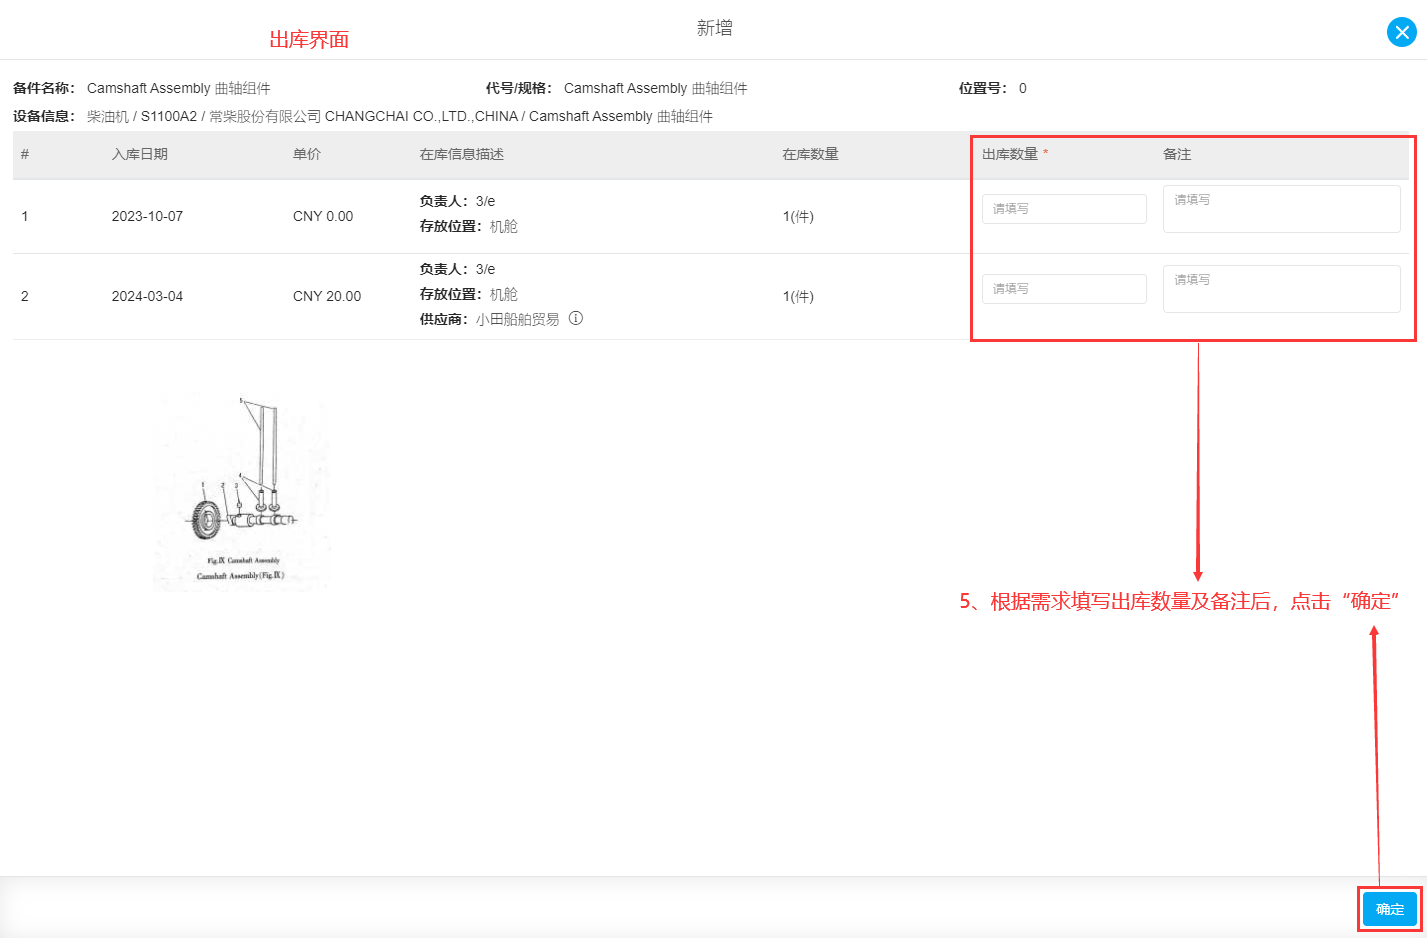Viewport: 1427px width, 938px height.
Task: Click the supplier name 小田船舶贸易
Action: [518, 319]
